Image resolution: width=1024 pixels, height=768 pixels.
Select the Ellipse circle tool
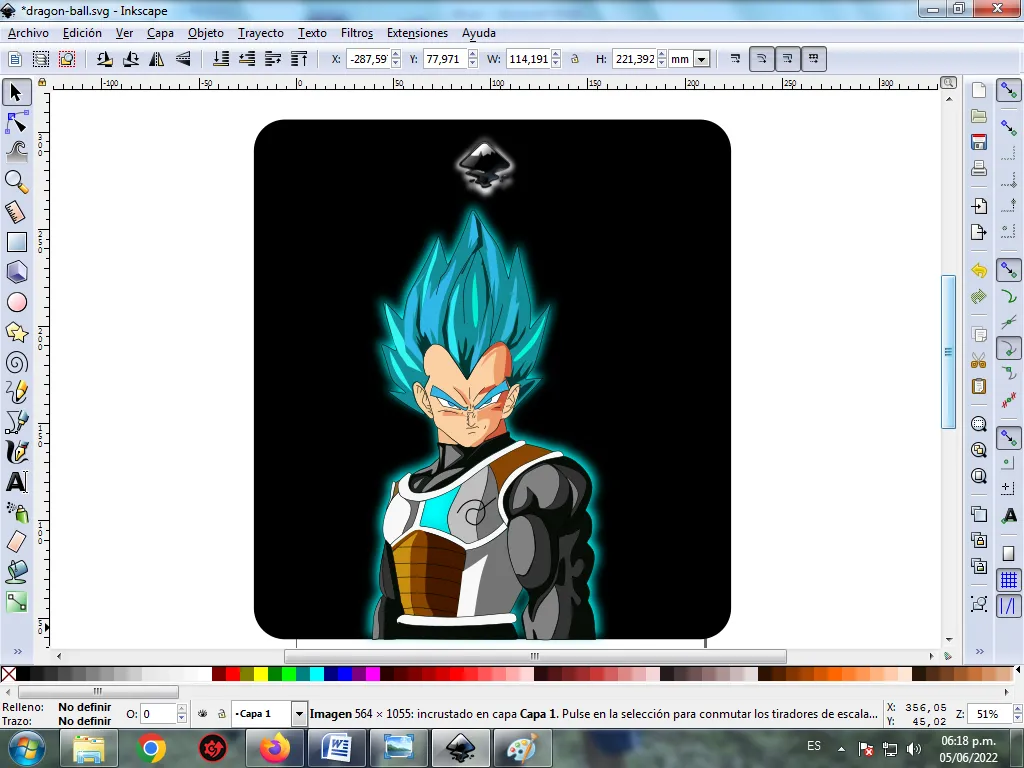tap(16, 302)
